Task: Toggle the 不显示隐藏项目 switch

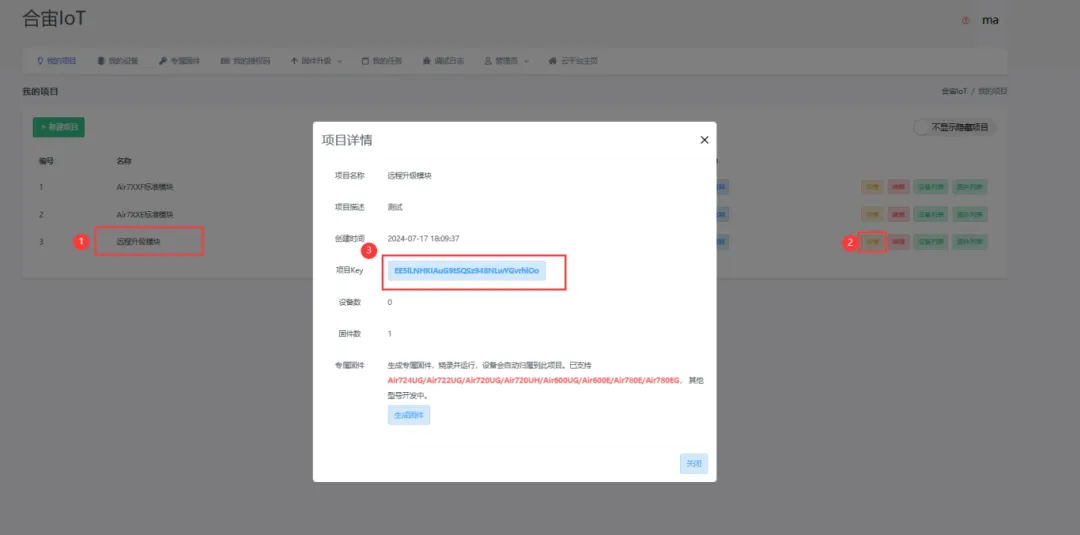Action: coord(955,127)
